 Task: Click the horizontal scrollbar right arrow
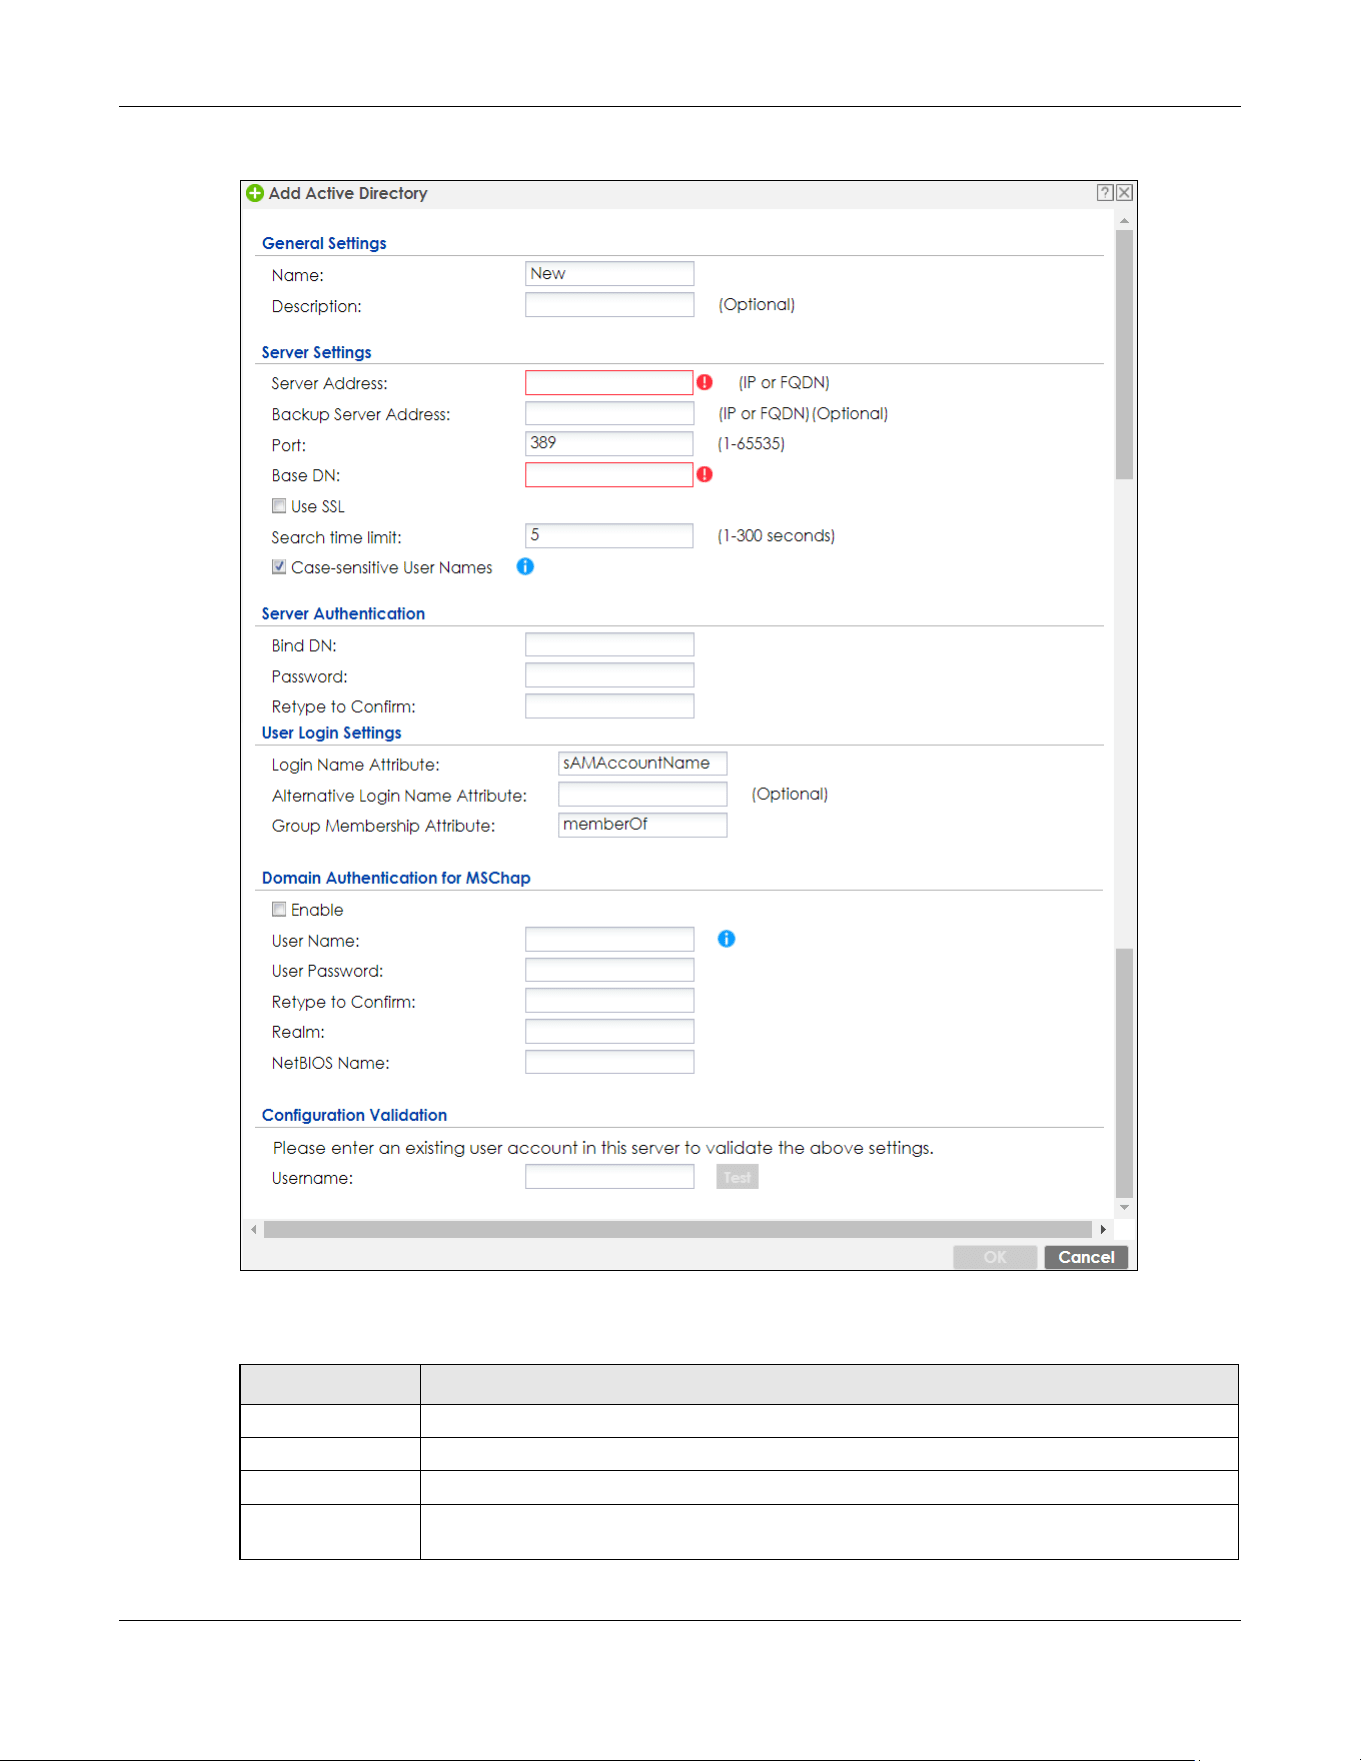(1103, 1229)
